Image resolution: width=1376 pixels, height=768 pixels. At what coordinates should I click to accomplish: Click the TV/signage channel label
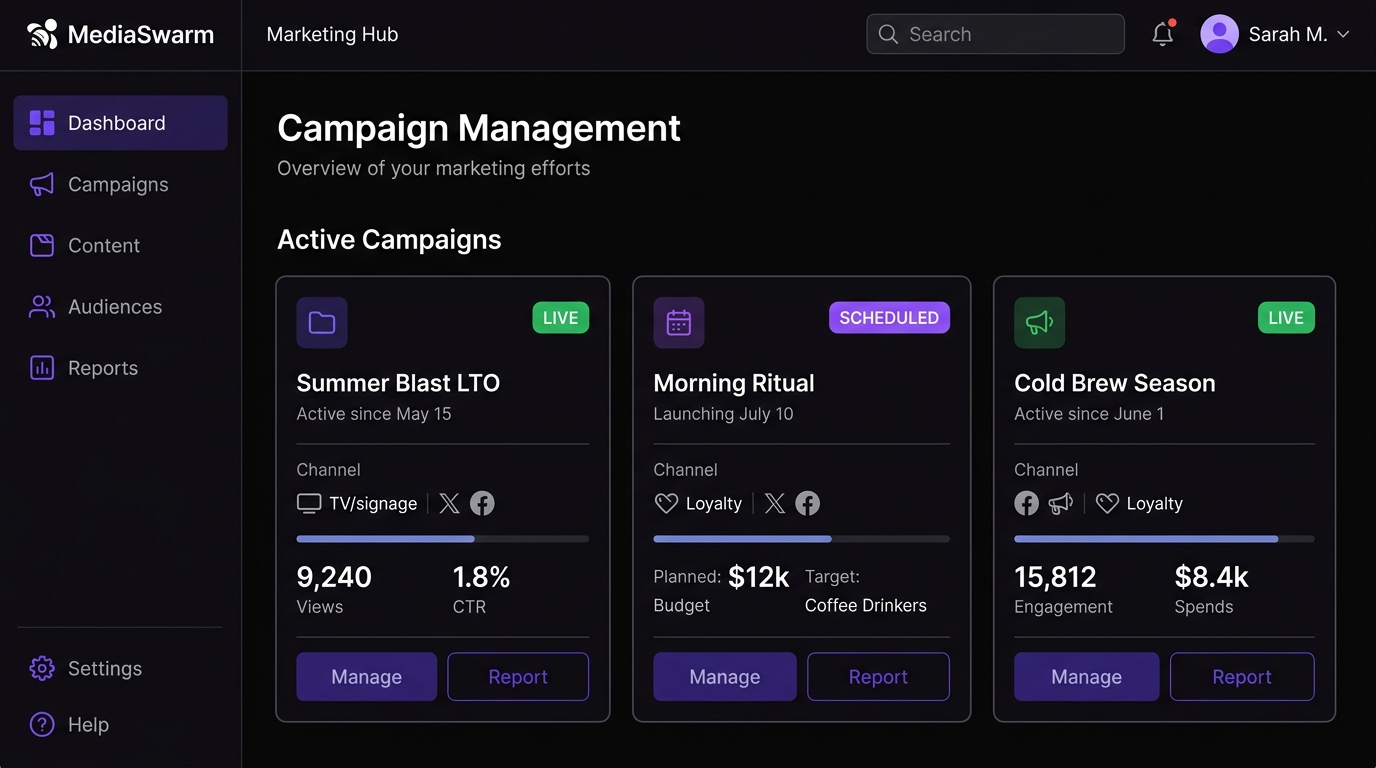point(373,504)
